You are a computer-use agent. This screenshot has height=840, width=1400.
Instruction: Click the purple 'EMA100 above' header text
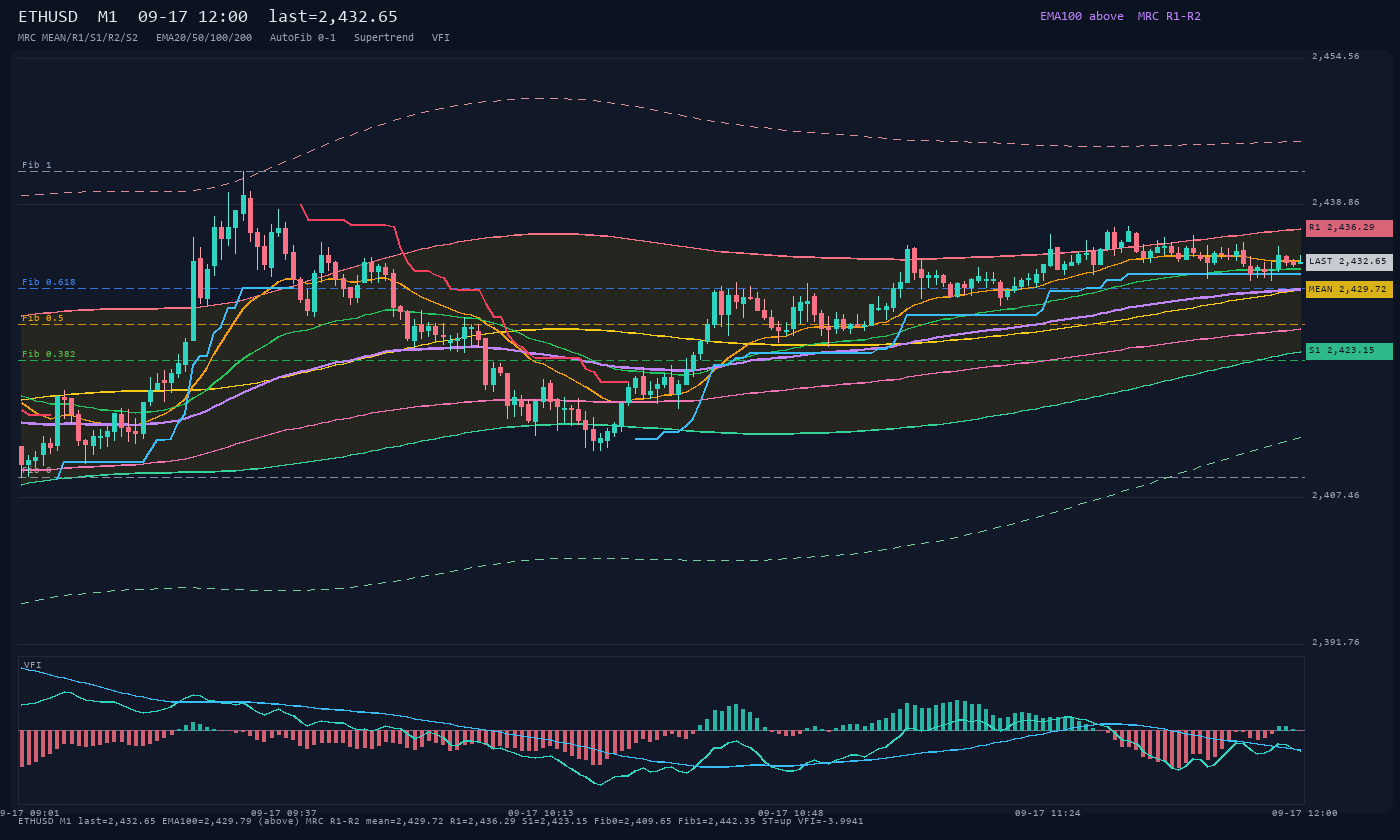pos(1082,16)
